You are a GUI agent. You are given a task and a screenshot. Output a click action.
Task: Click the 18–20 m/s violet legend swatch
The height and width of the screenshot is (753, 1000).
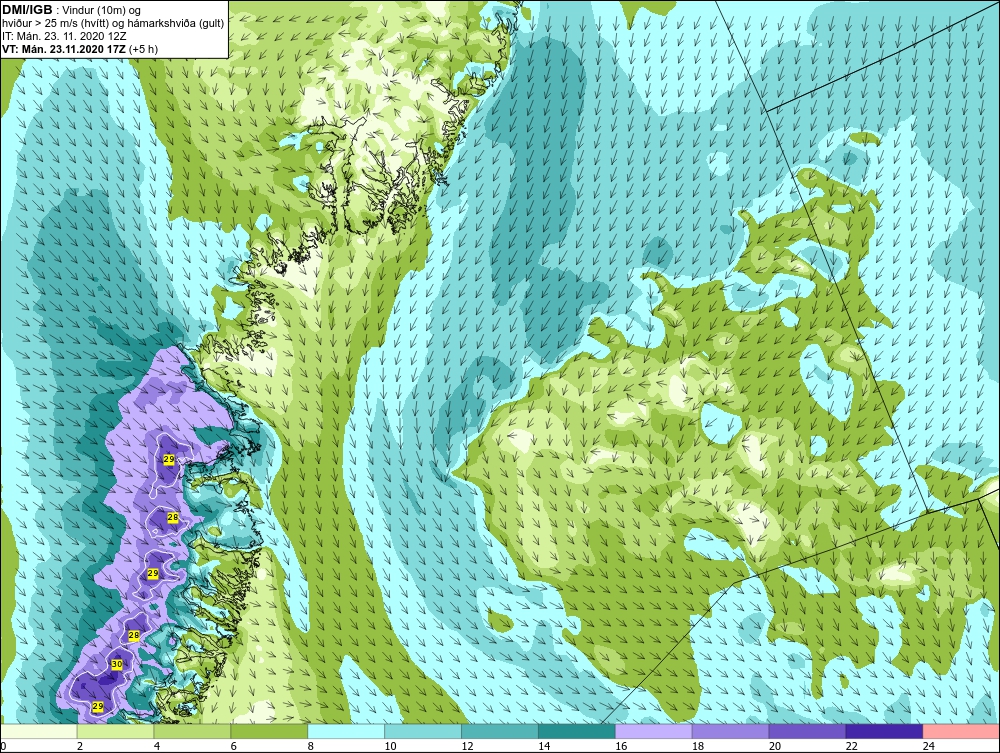(730, 731)
